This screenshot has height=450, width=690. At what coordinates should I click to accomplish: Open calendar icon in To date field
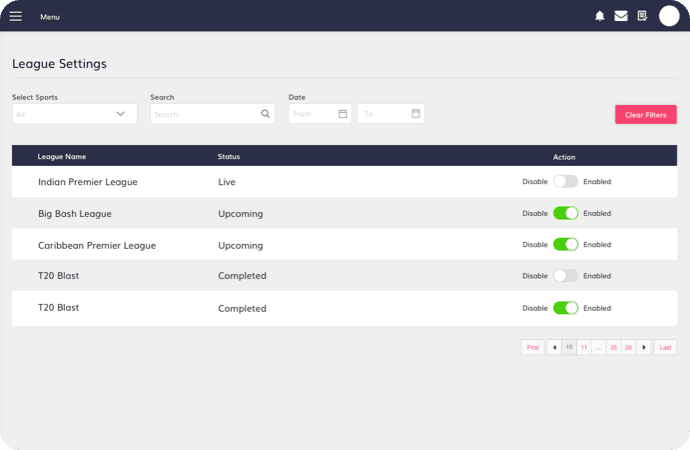[x=415, y=114]
